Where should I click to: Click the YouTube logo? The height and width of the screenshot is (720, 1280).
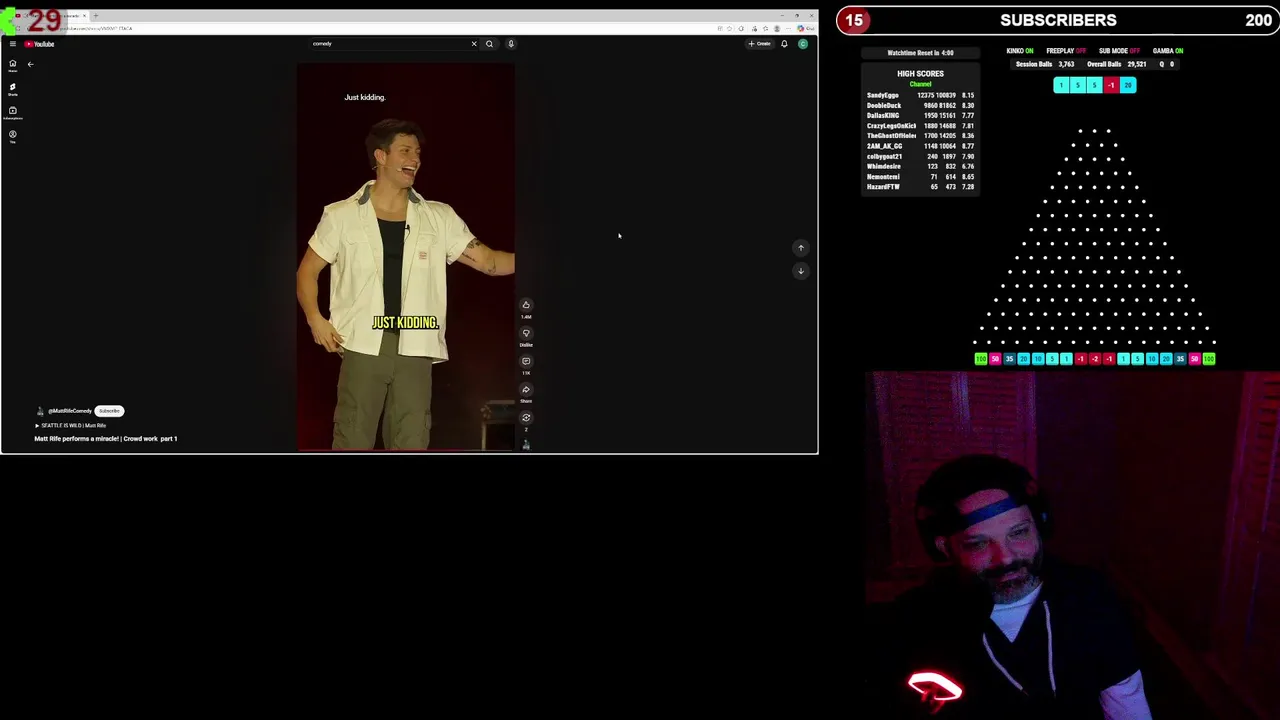coord(40,44)
